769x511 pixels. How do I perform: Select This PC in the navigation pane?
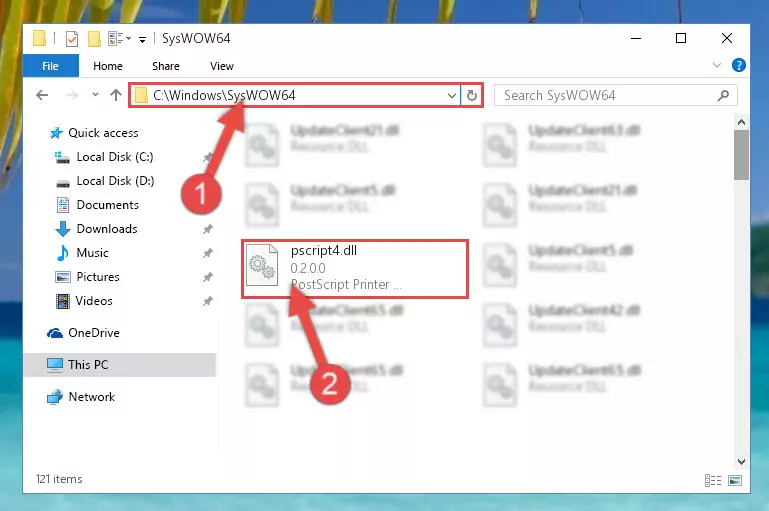pos(119,365)
